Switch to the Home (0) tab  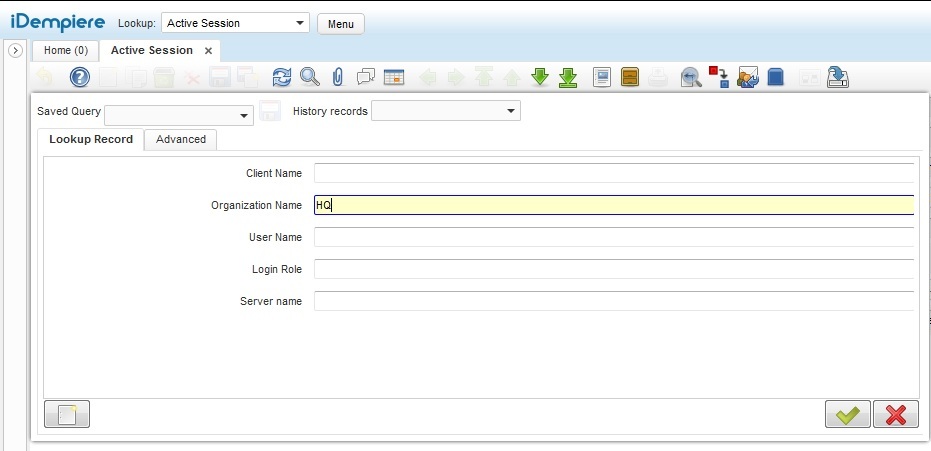[66, 50]
